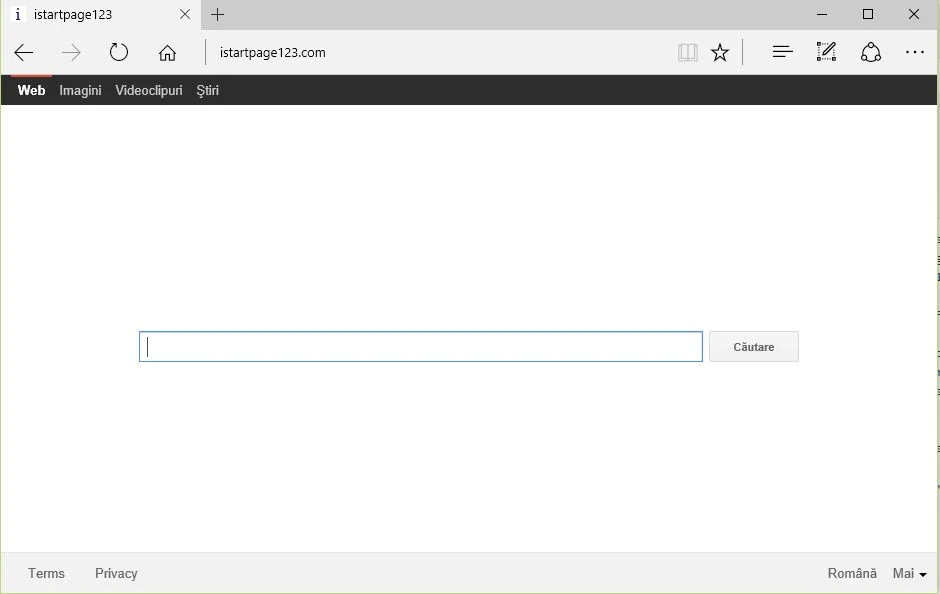This screenshot has height=594, width=940.
Task: Refresh the page with reload icon
Action: click(119, 53)
